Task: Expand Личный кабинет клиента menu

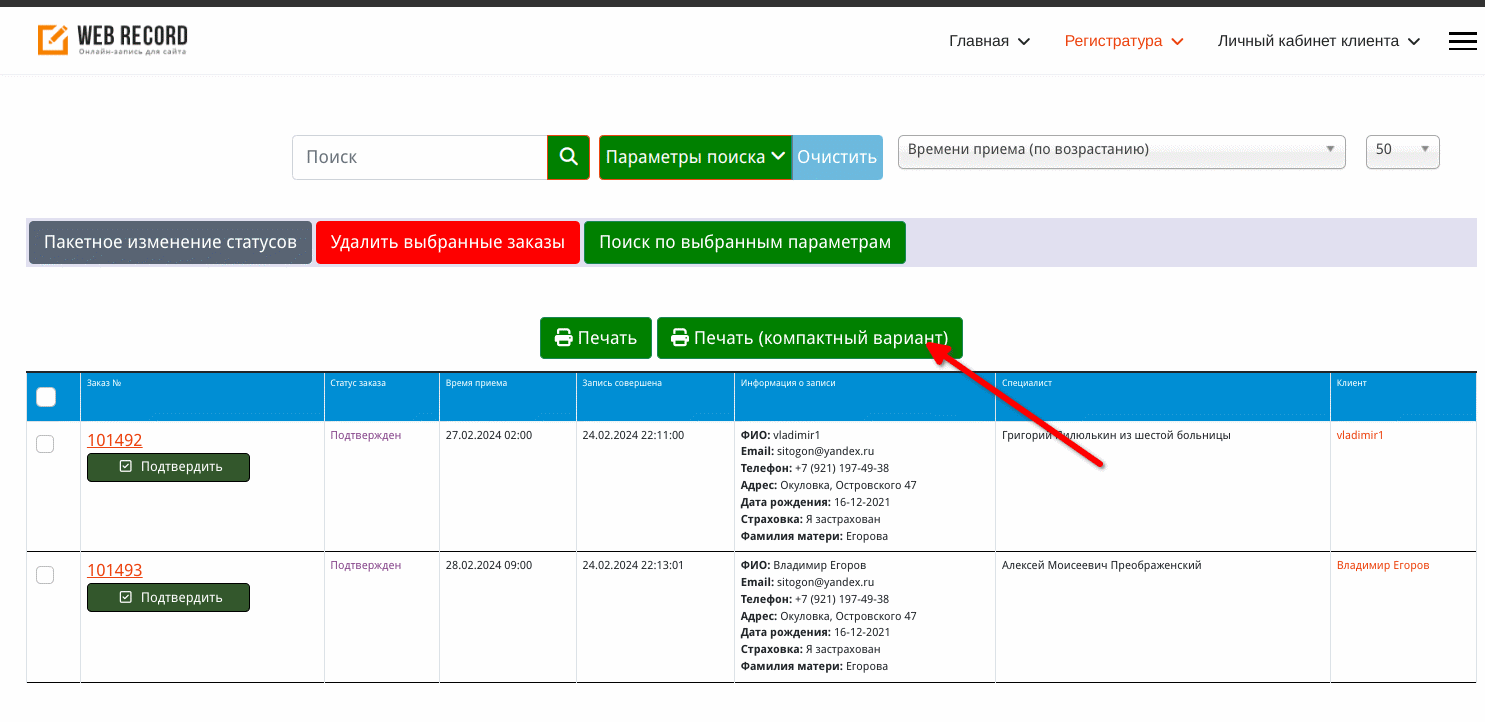Action: tap(1318, 41)
